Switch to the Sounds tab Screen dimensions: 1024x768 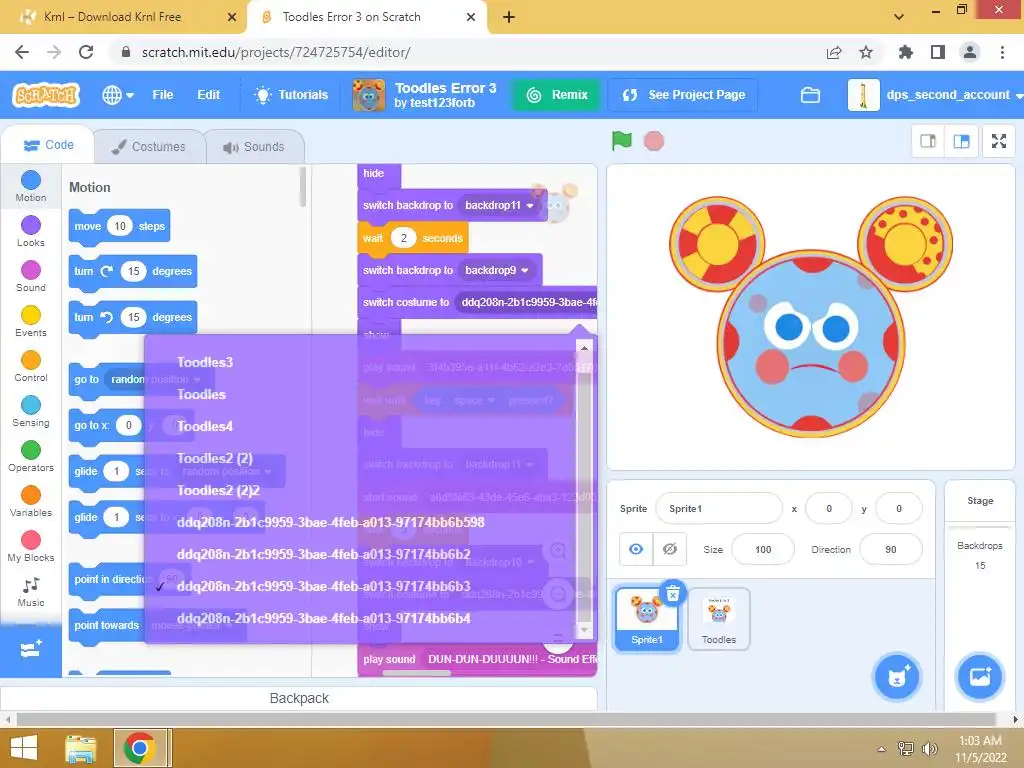[x=255, y=147]
